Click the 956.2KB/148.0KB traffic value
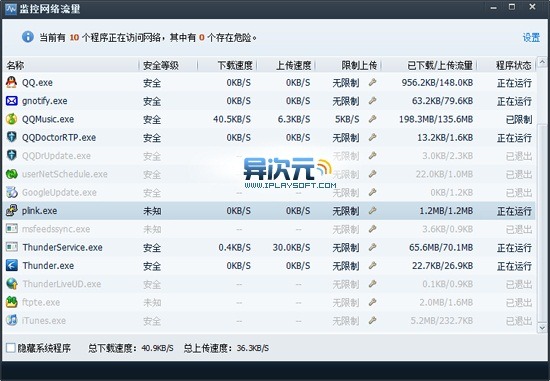The width and height of the screenshot is (550, 381). (437, 83)
